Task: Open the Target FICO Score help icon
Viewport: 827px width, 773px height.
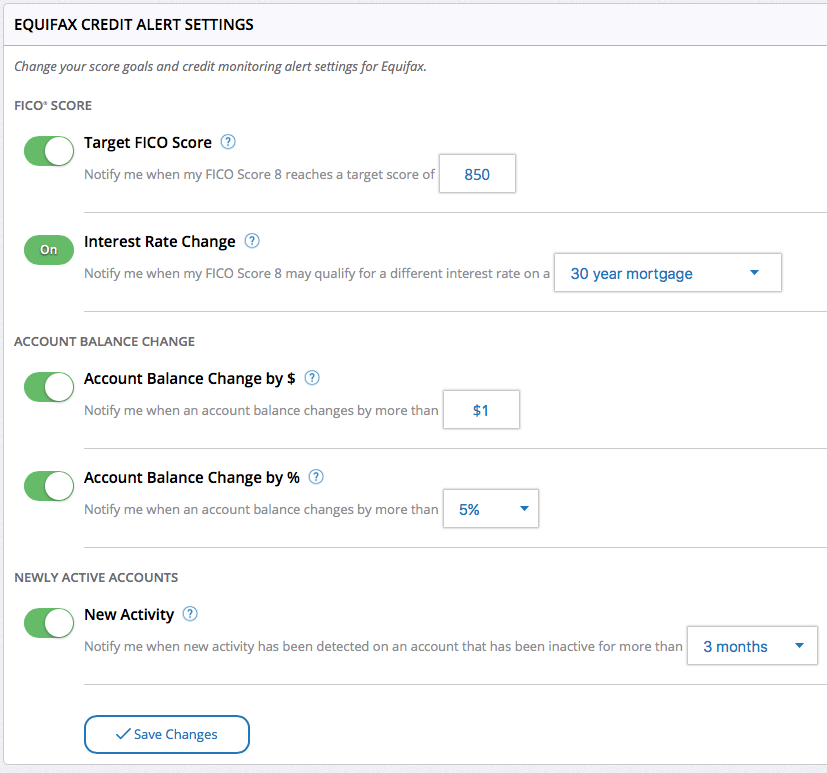Action: (227, 142)
